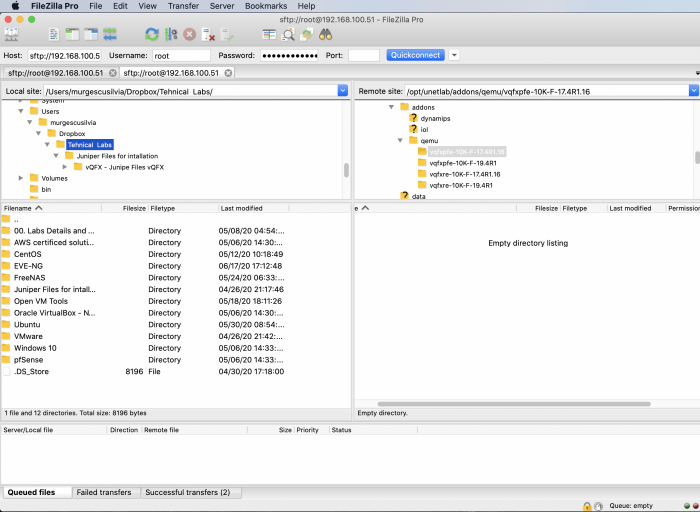Click the Host input field

click(x=65, y=56)
